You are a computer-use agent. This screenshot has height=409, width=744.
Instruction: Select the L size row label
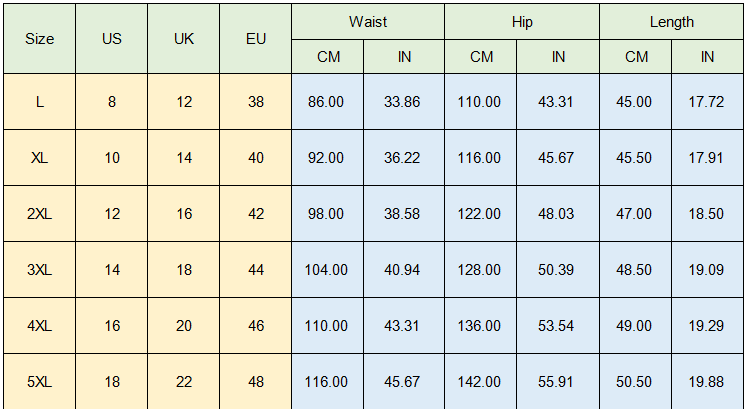tap(39, 102)
